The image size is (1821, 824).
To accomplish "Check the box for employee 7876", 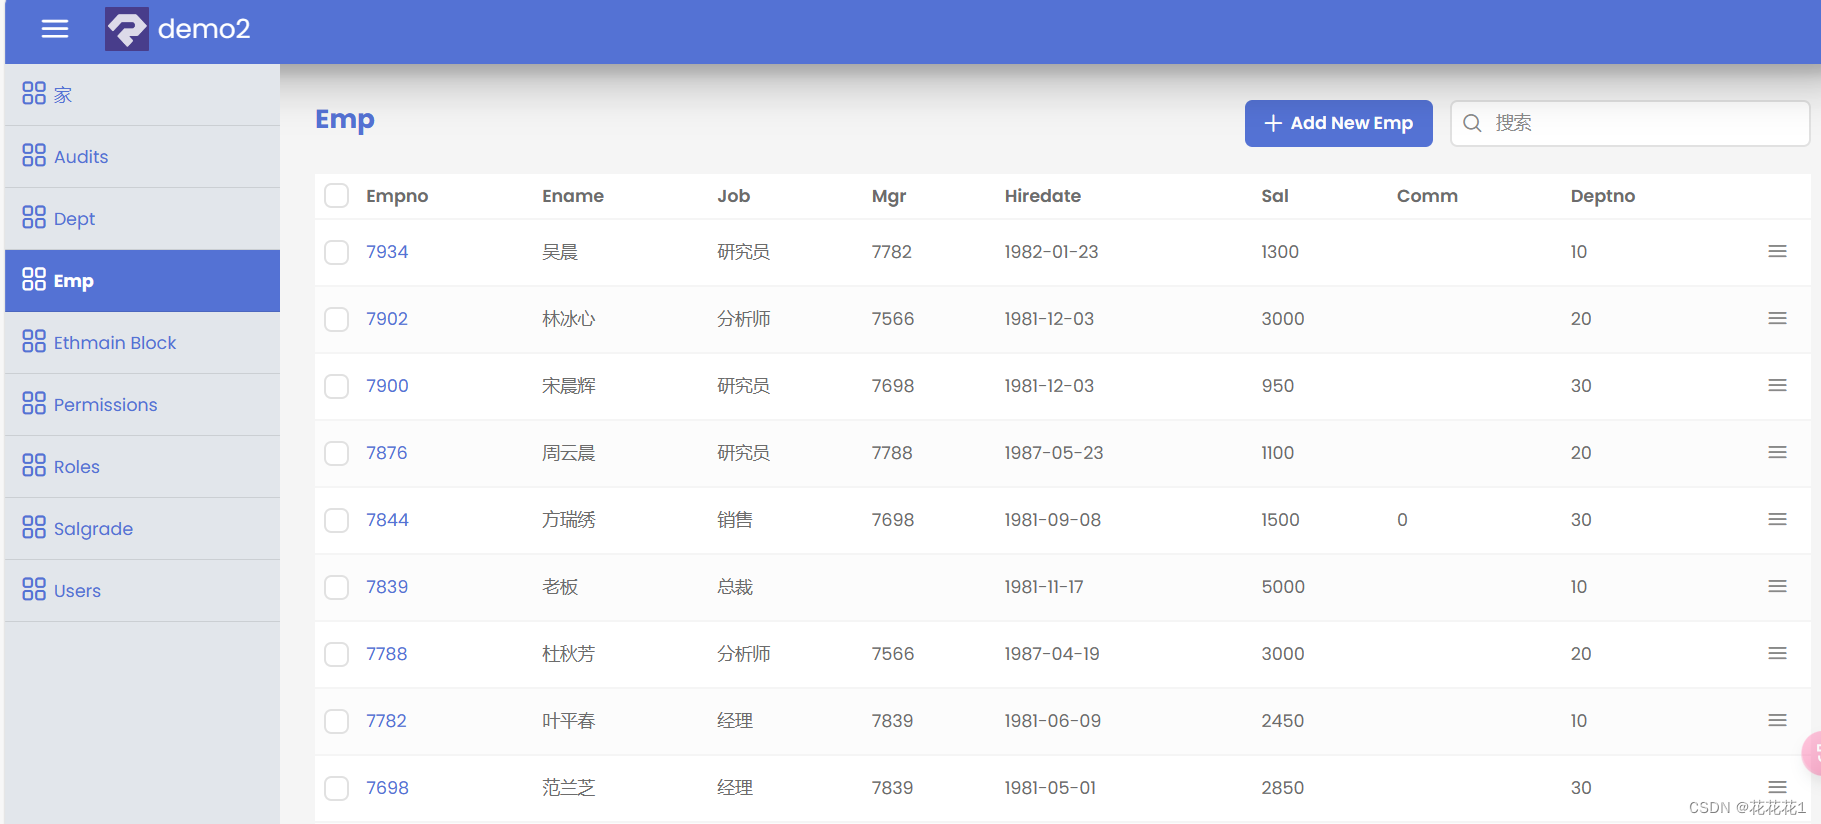I will coord(337,453).
